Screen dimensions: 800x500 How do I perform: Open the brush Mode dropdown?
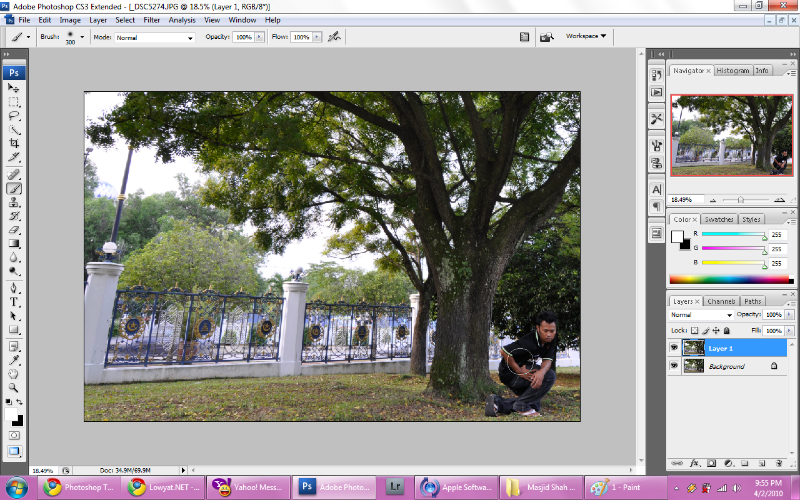click(154, 37)
